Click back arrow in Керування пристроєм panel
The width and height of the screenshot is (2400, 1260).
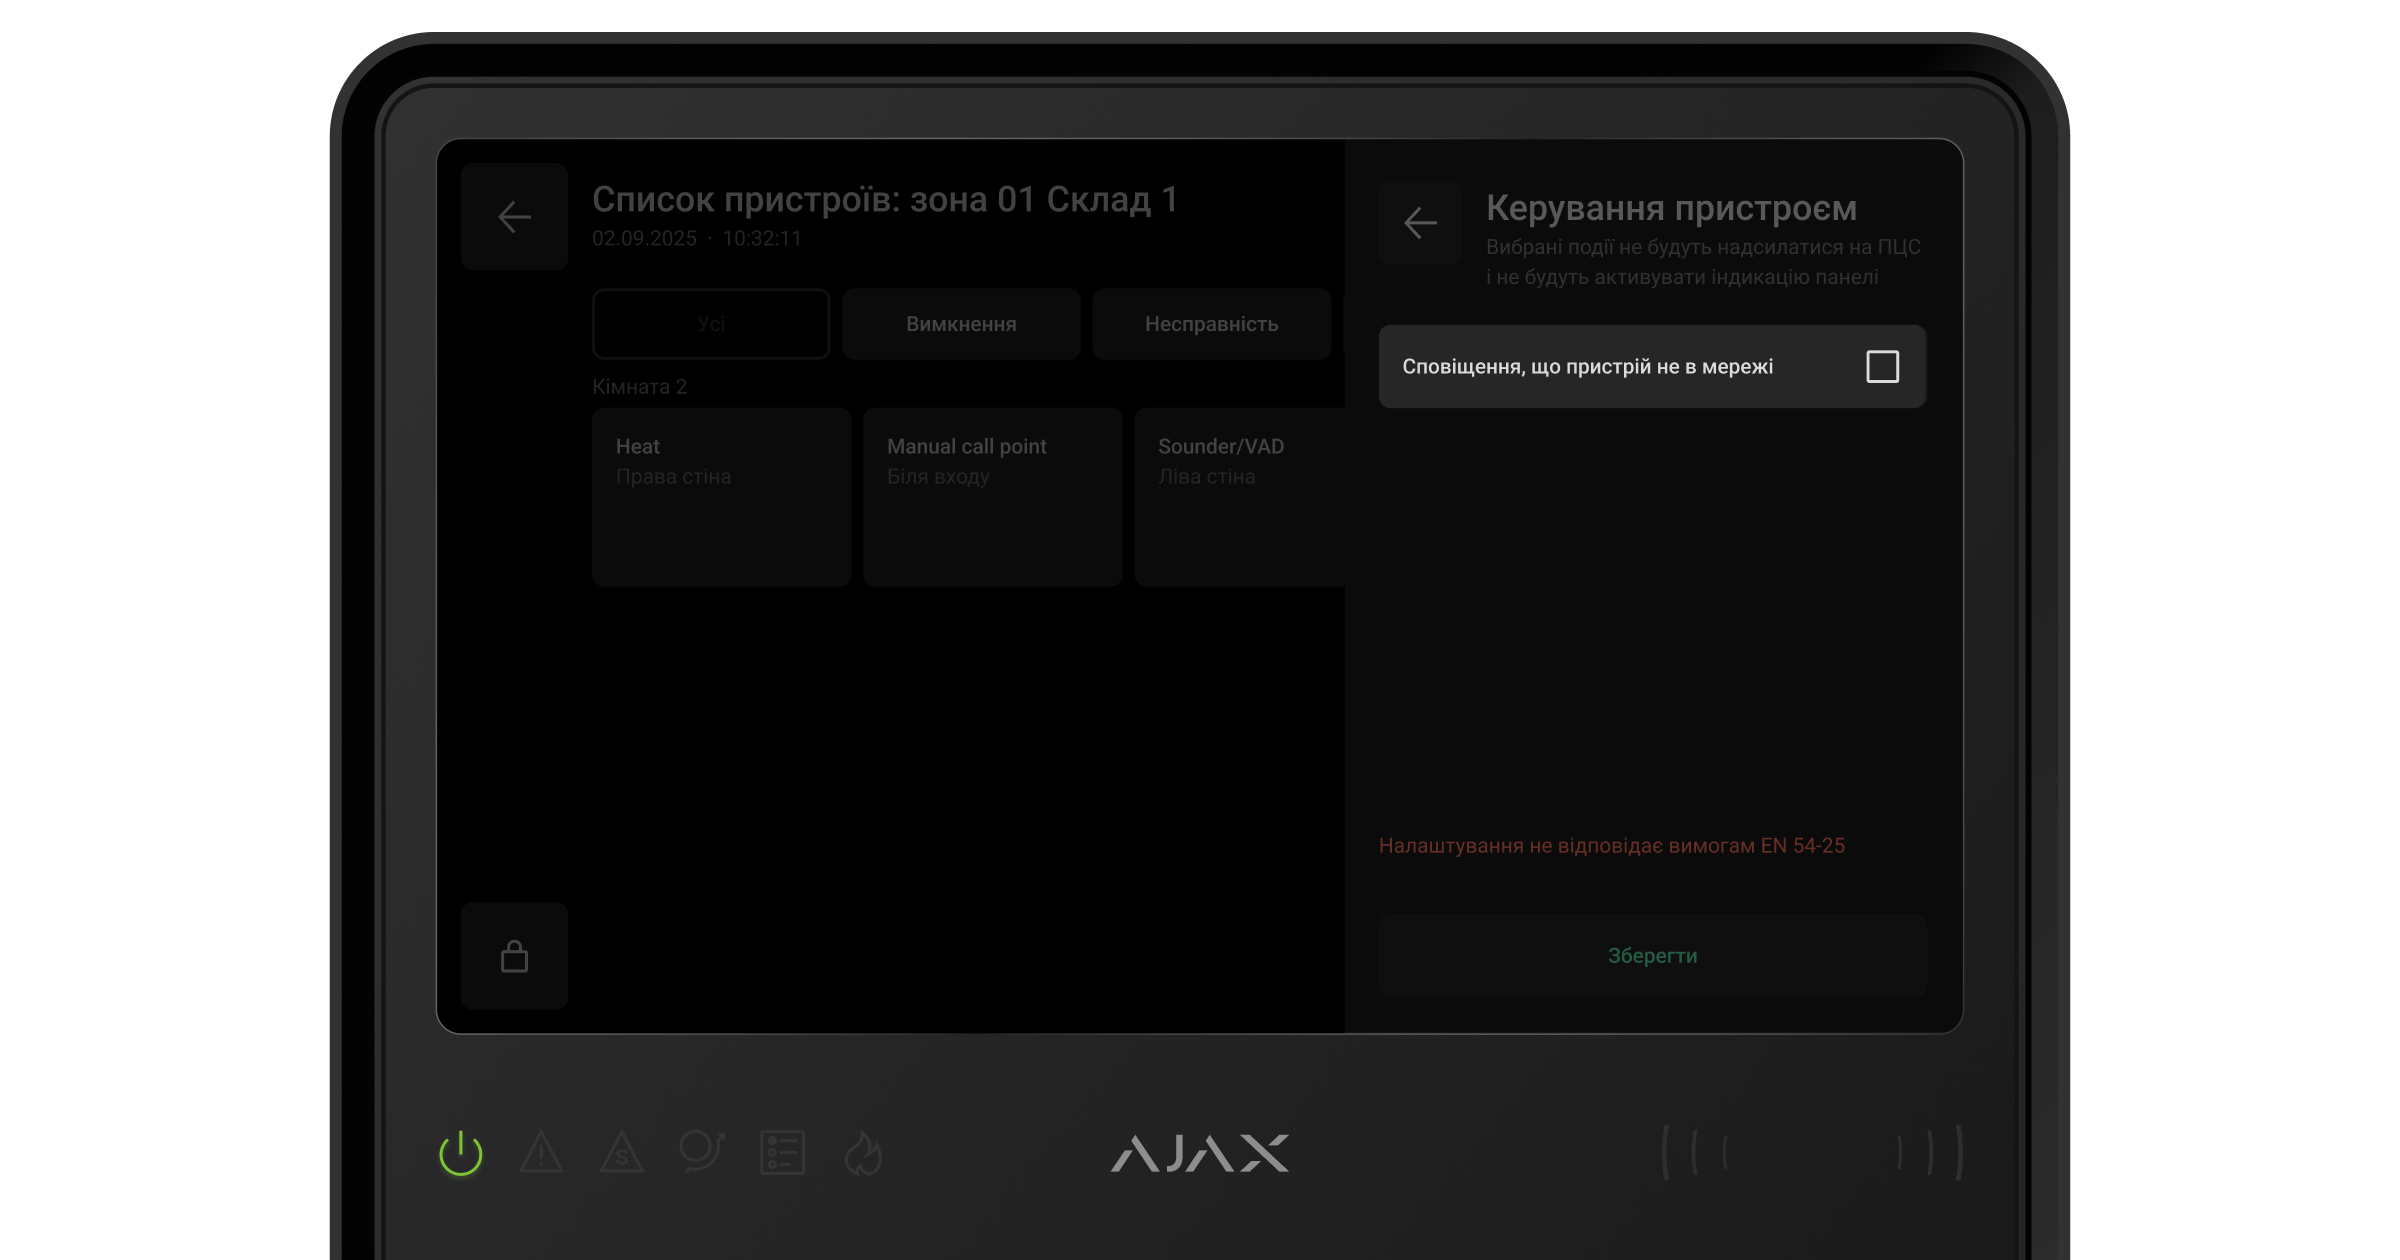[1420, 223]
